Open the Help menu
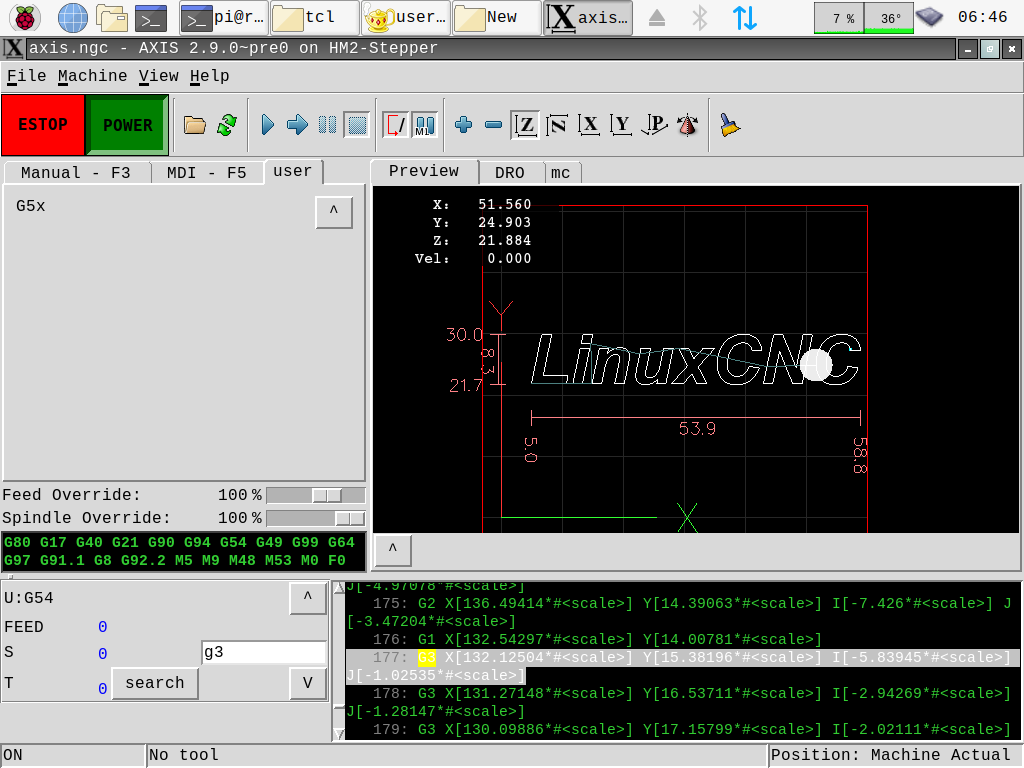Screen dimensions: 1024x768 pyautogui.click(x=210, y=76)
